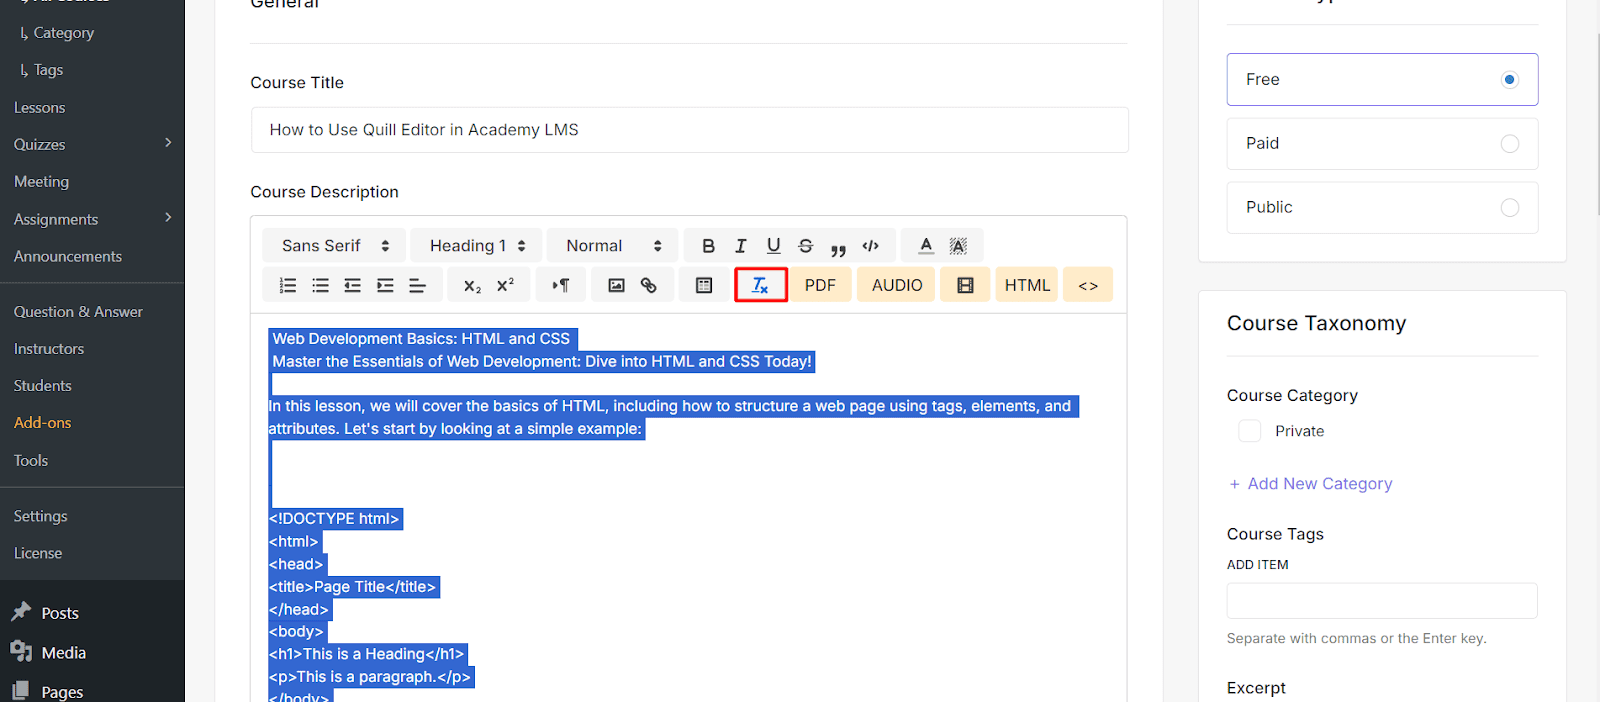Switch text direction to right-to-left
This screenshot has width=1600, height=702.
[561, 286]
